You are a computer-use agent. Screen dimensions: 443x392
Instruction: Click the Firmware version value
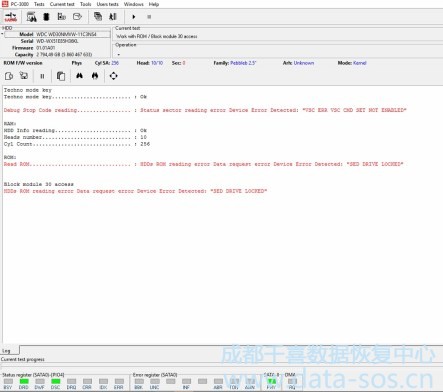45,48
